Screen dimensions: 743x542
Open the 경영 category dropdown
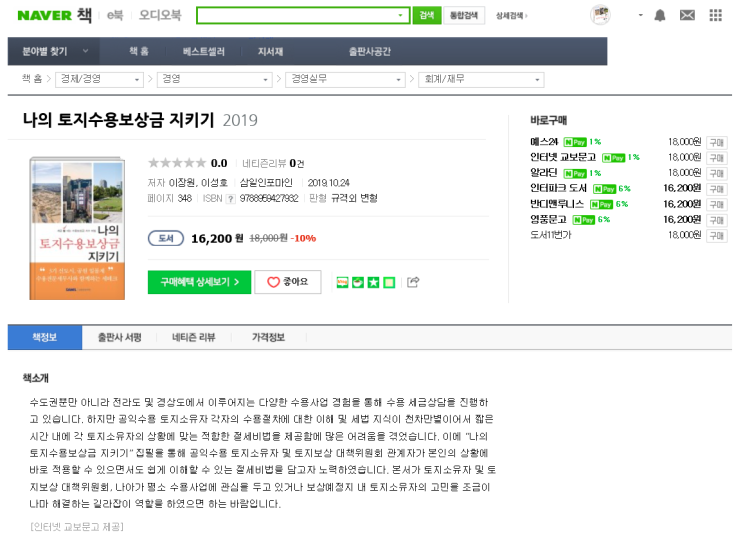[x=215, y=80]
